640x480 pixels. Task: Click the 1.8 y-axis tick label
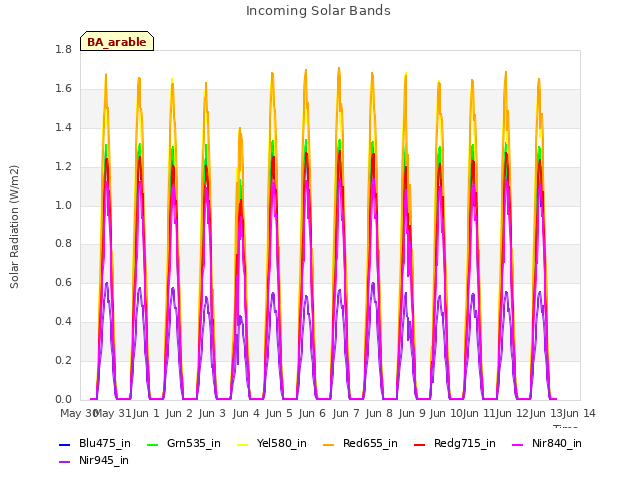63,50
